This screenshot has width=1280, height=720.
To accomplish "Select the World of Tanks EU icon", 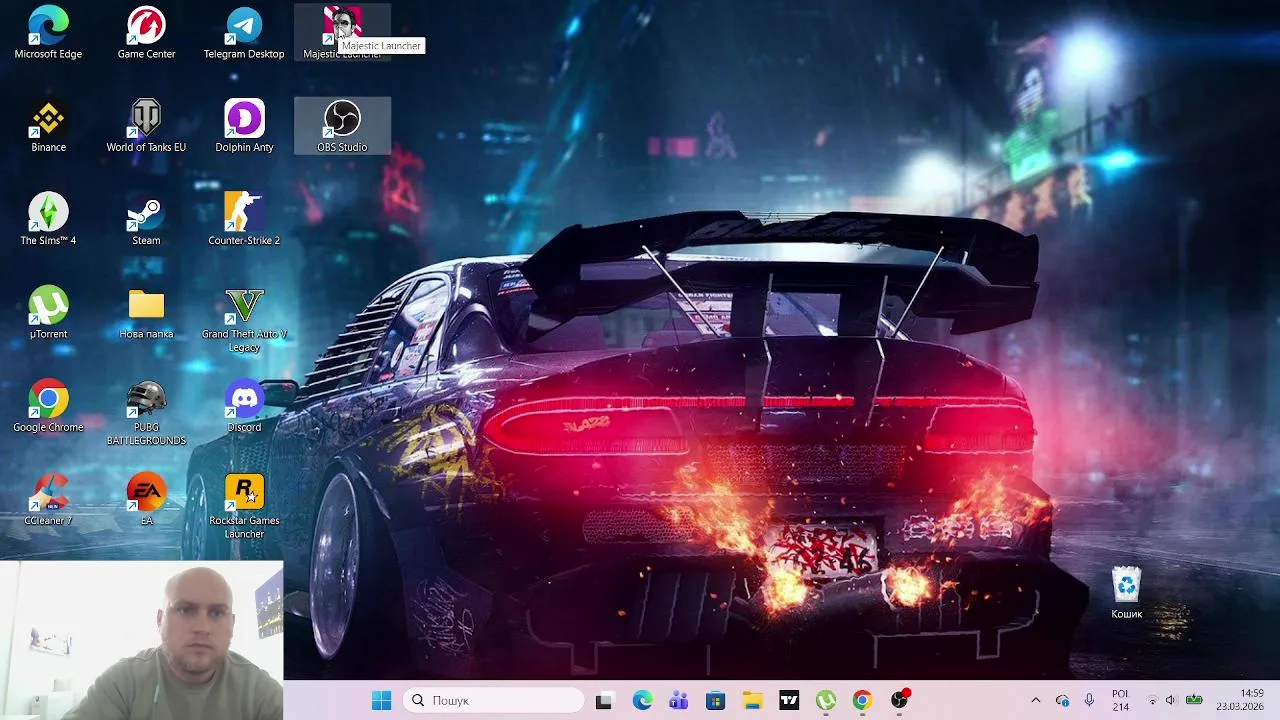I will pyautogui.click(x=146, y=126).
